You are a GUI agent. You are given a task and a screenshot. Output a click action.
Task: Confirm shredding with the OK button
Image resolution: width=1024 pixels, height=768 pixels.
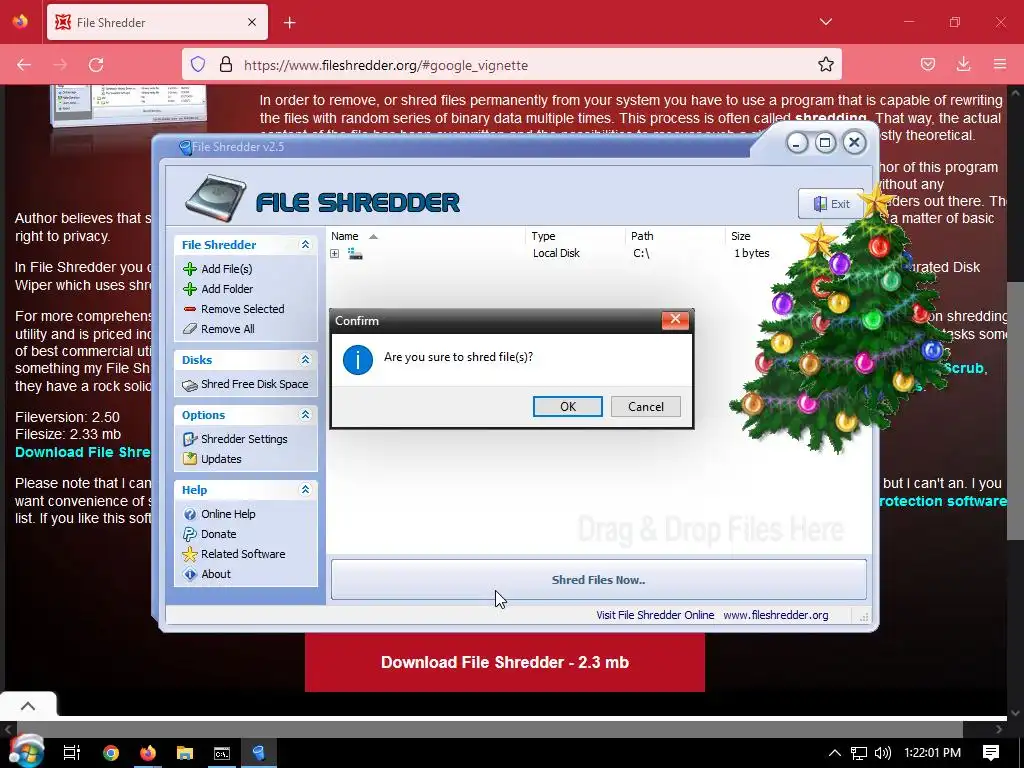(568, 407)
